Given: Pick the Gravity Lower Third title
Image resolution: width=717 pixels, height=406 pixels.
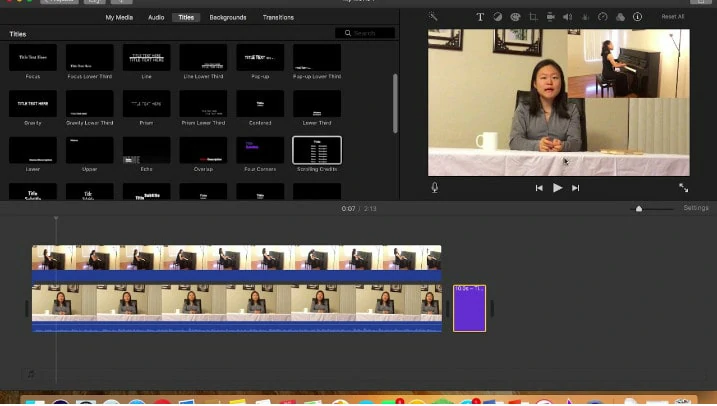Looking at the screenshot, I should point(90,103).
